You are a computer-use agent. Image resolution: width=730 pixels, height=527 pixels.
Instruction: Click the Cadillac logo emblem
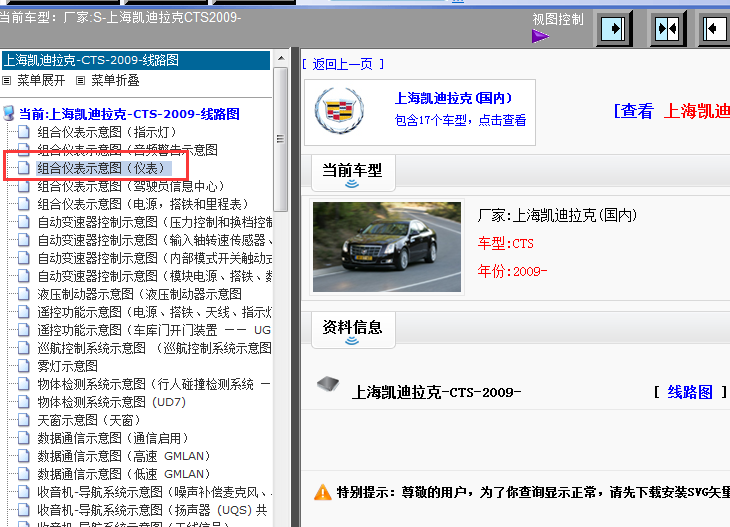pos(339,110)
